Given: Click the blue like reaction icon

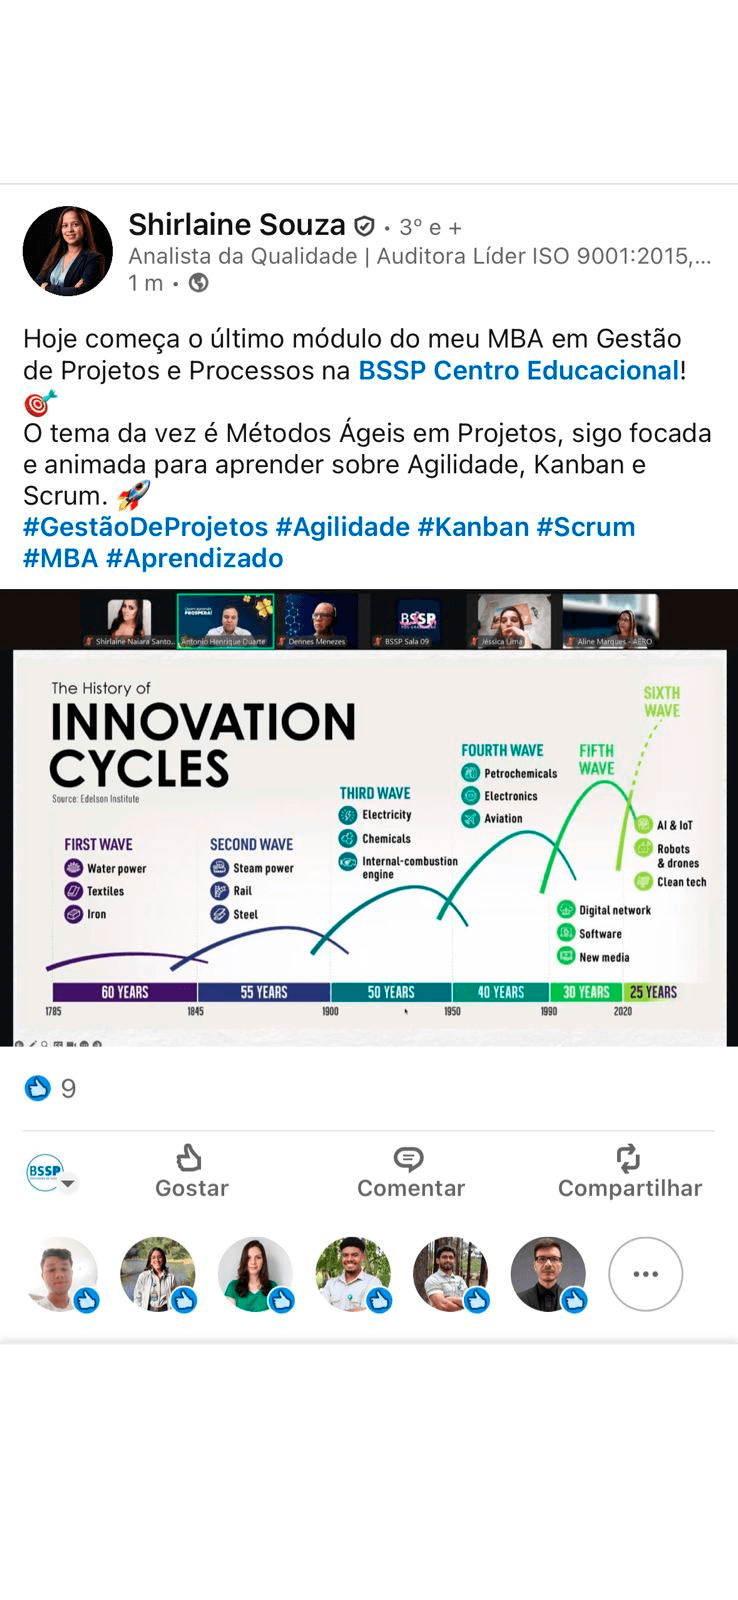Looking at the screenshot, I should coord(37,1088).
